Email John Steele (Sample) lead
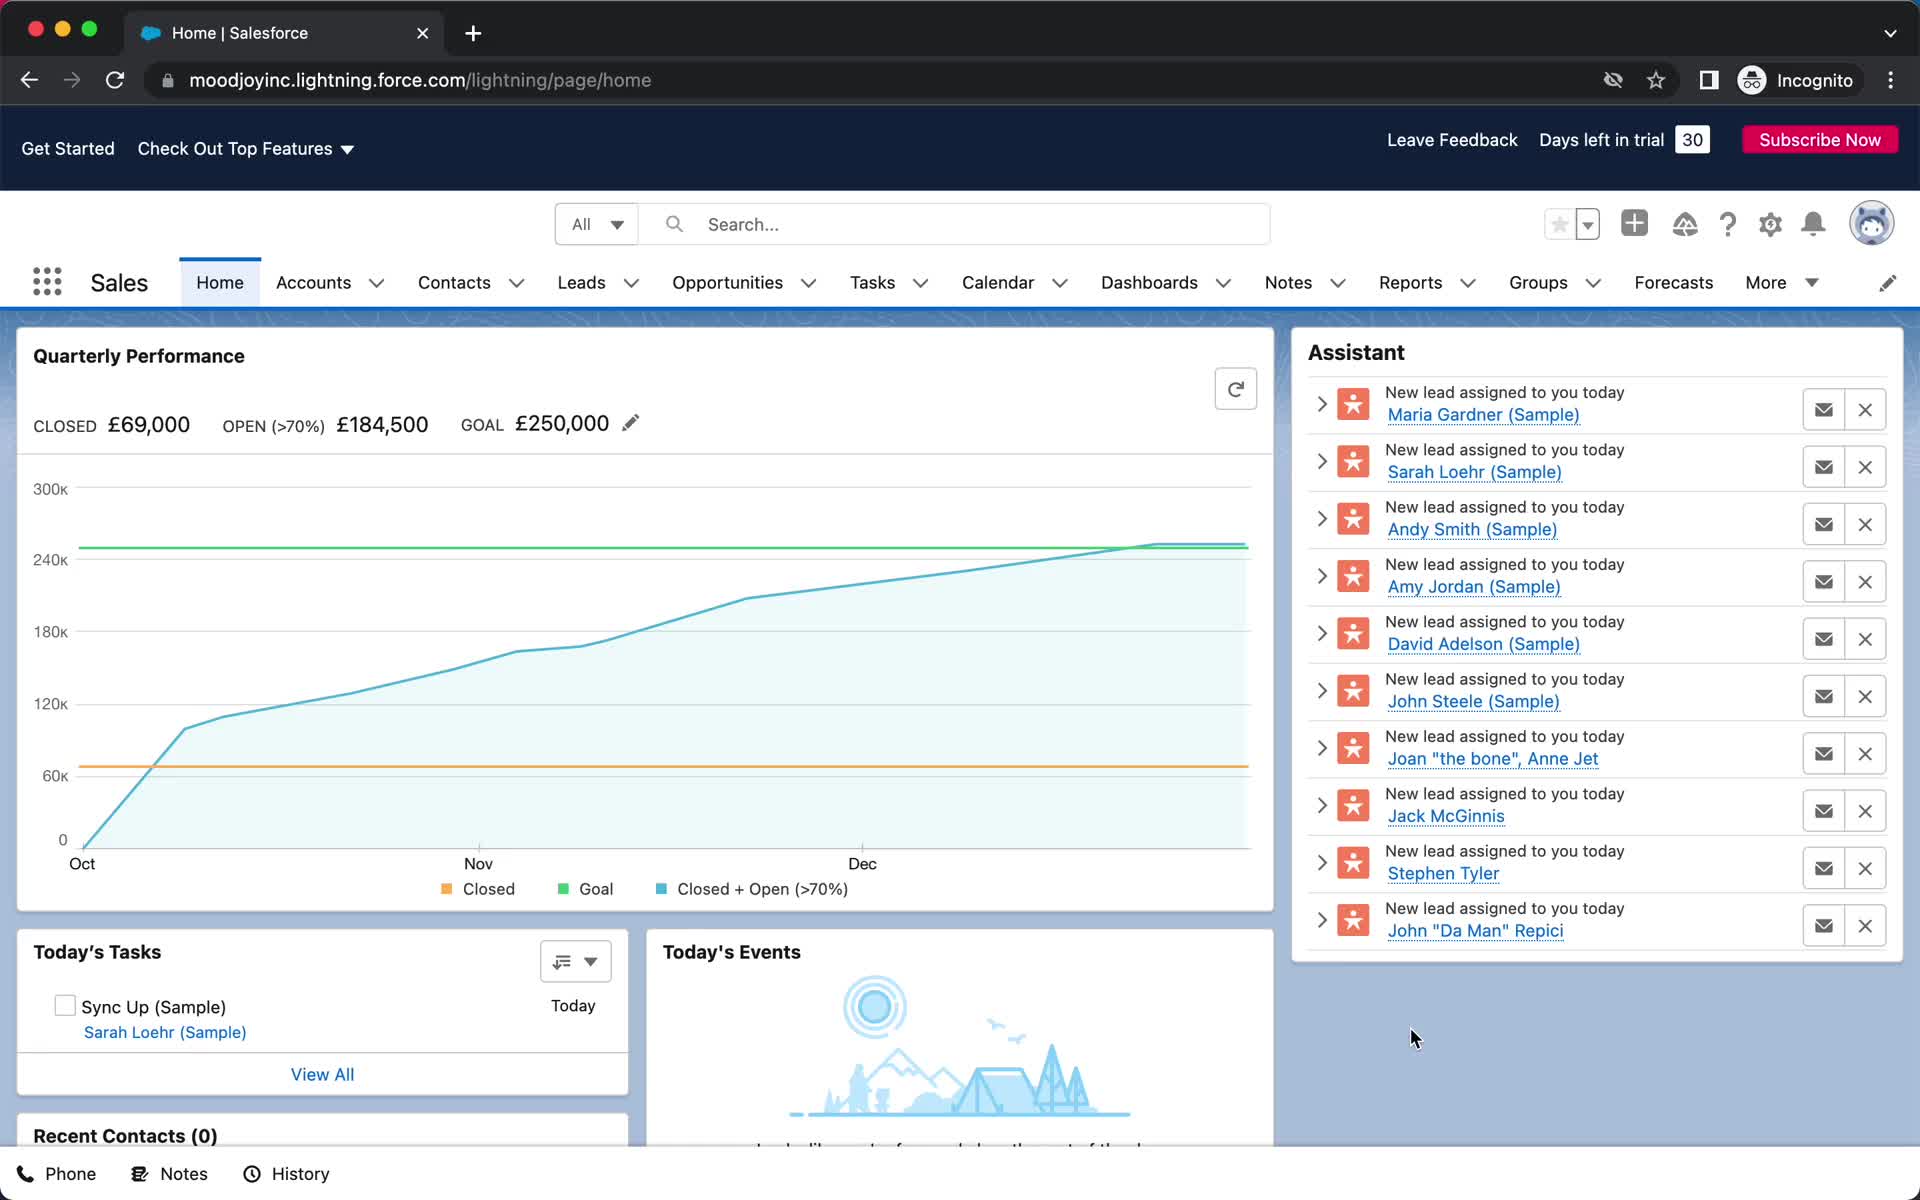Screen dimensions: 1920x1200 (x=1823, y=696)
